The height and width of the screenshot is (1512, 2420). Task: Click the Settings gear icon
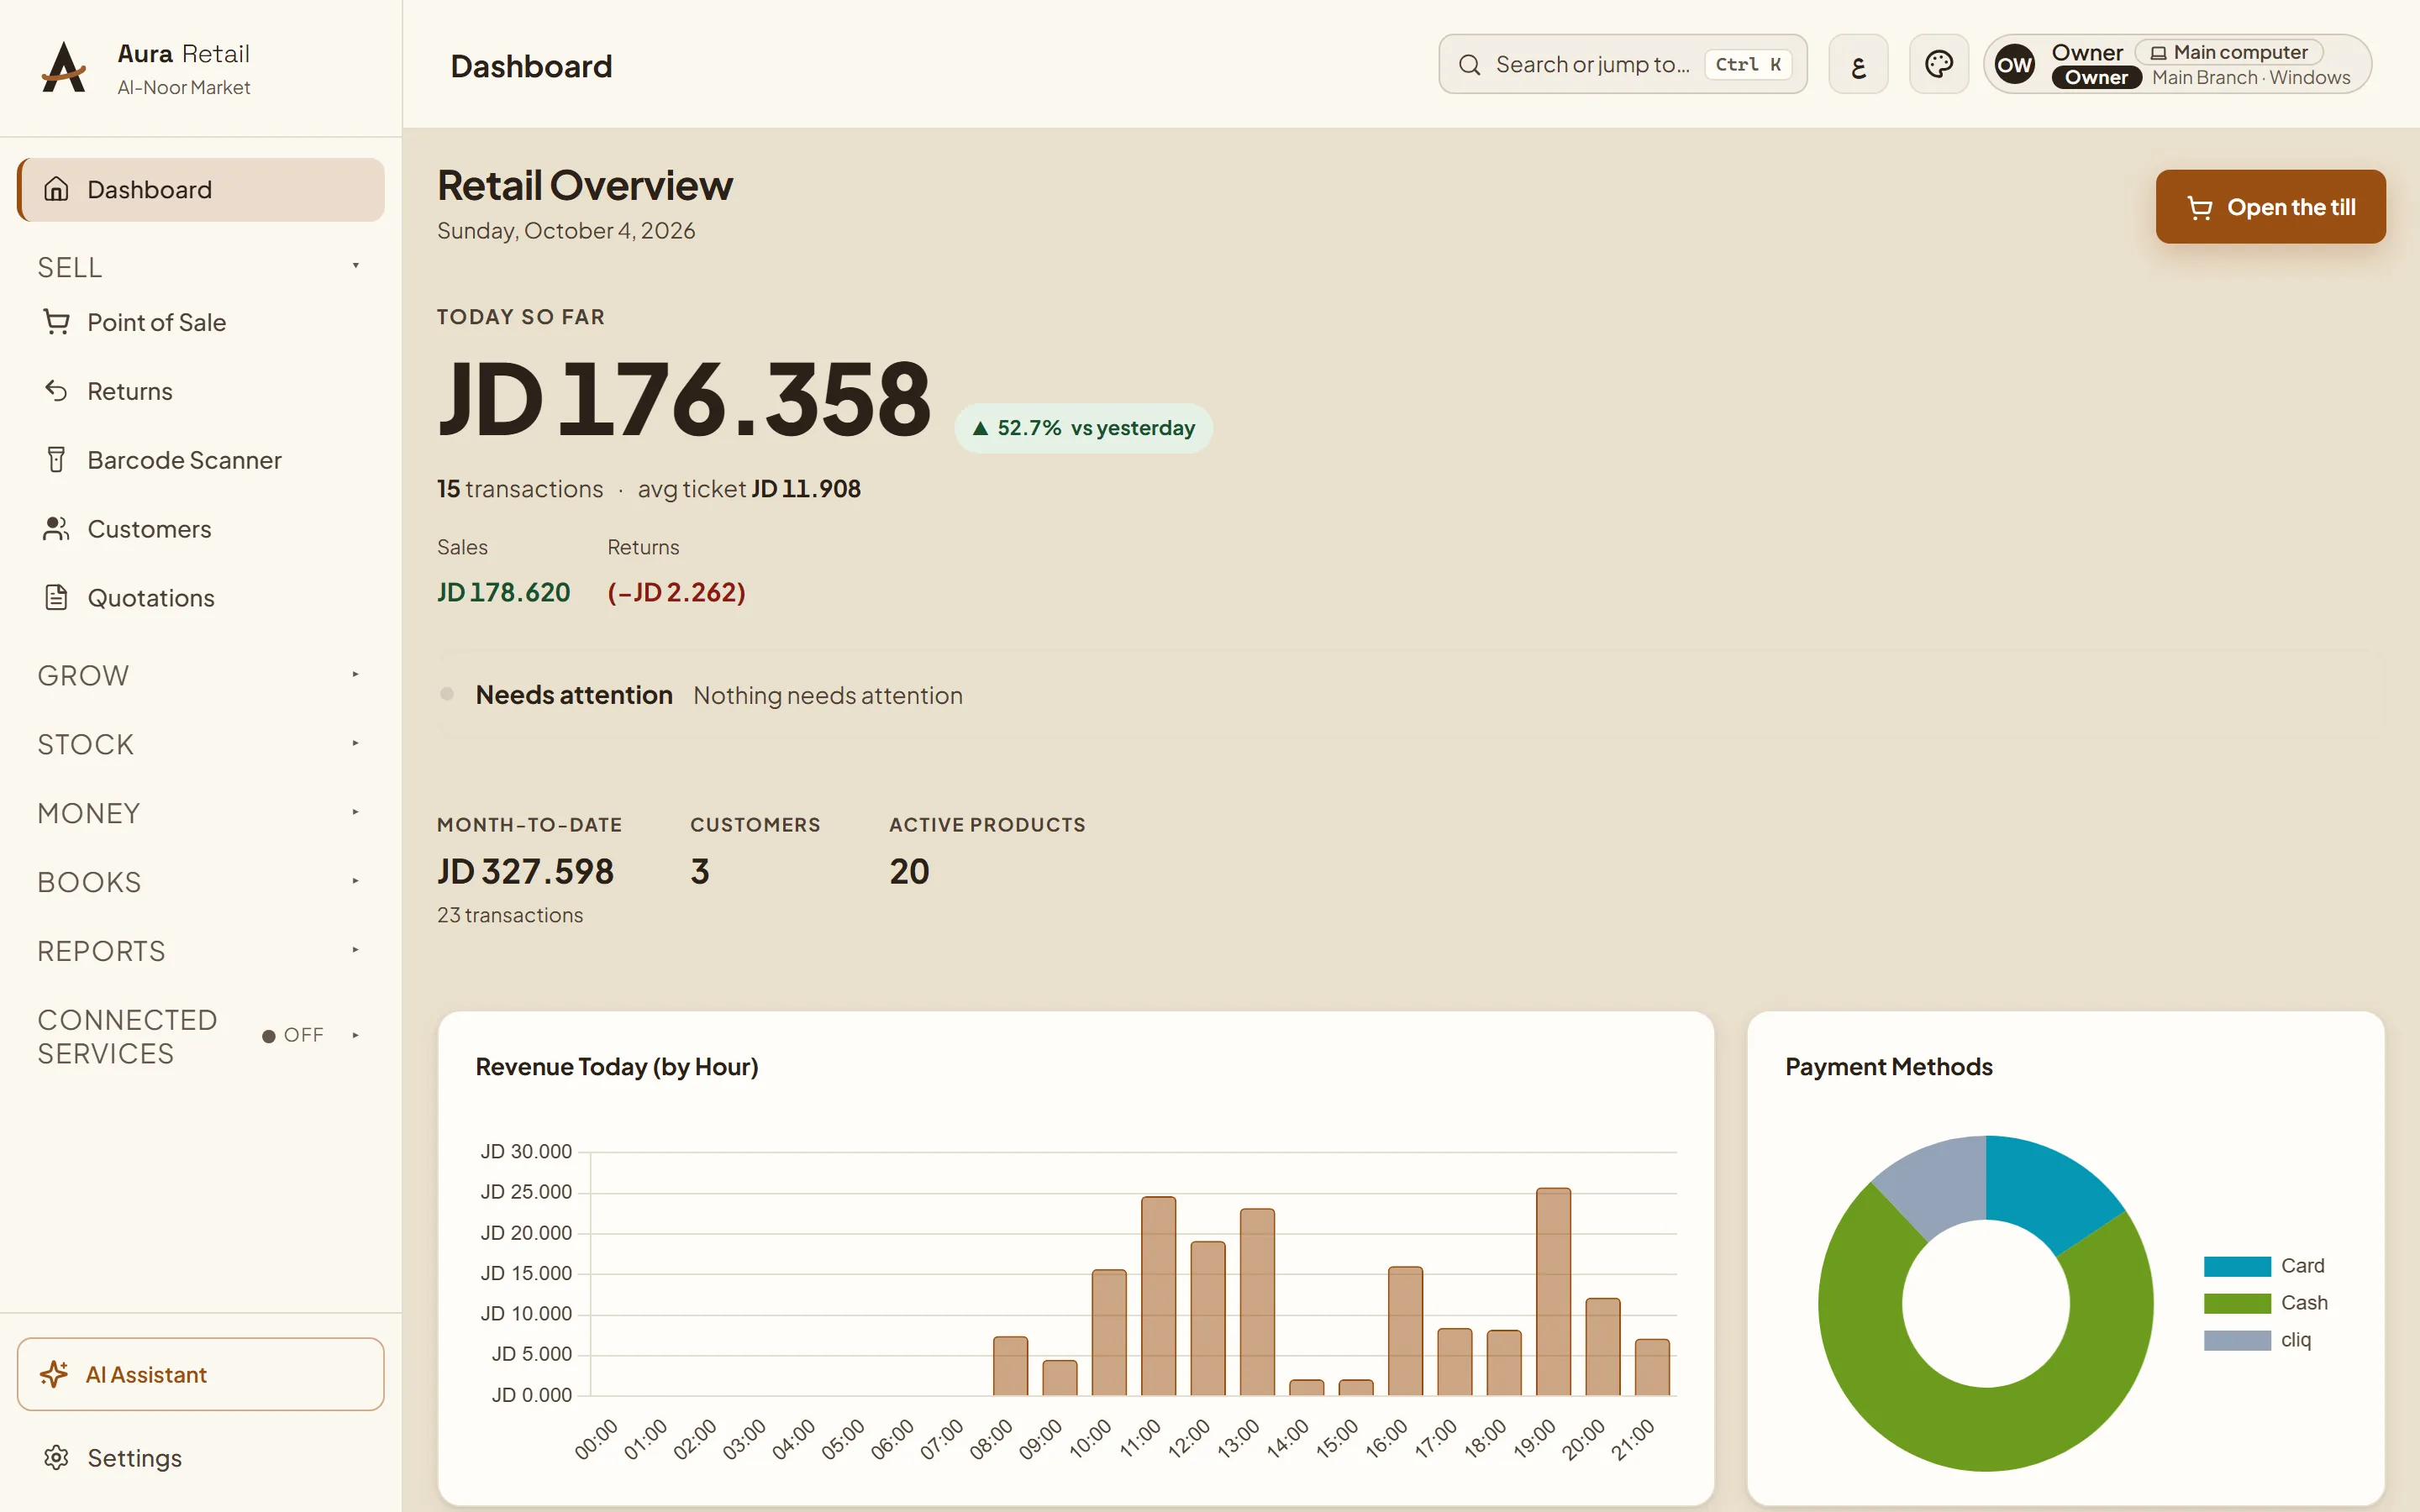click(56, 1458)
